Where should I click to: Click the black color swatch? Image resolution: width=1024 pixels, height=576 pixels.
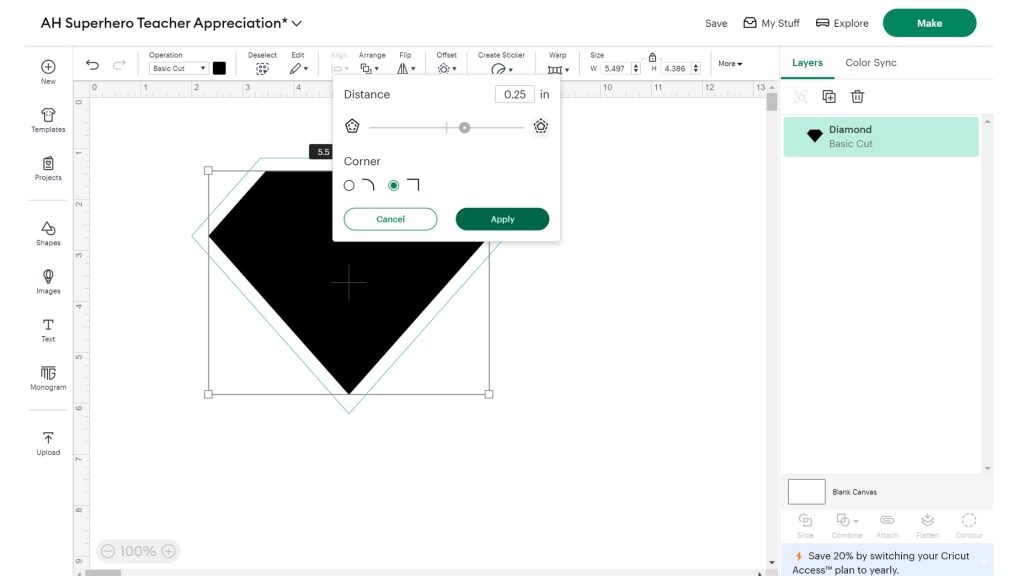pos(219,68)
